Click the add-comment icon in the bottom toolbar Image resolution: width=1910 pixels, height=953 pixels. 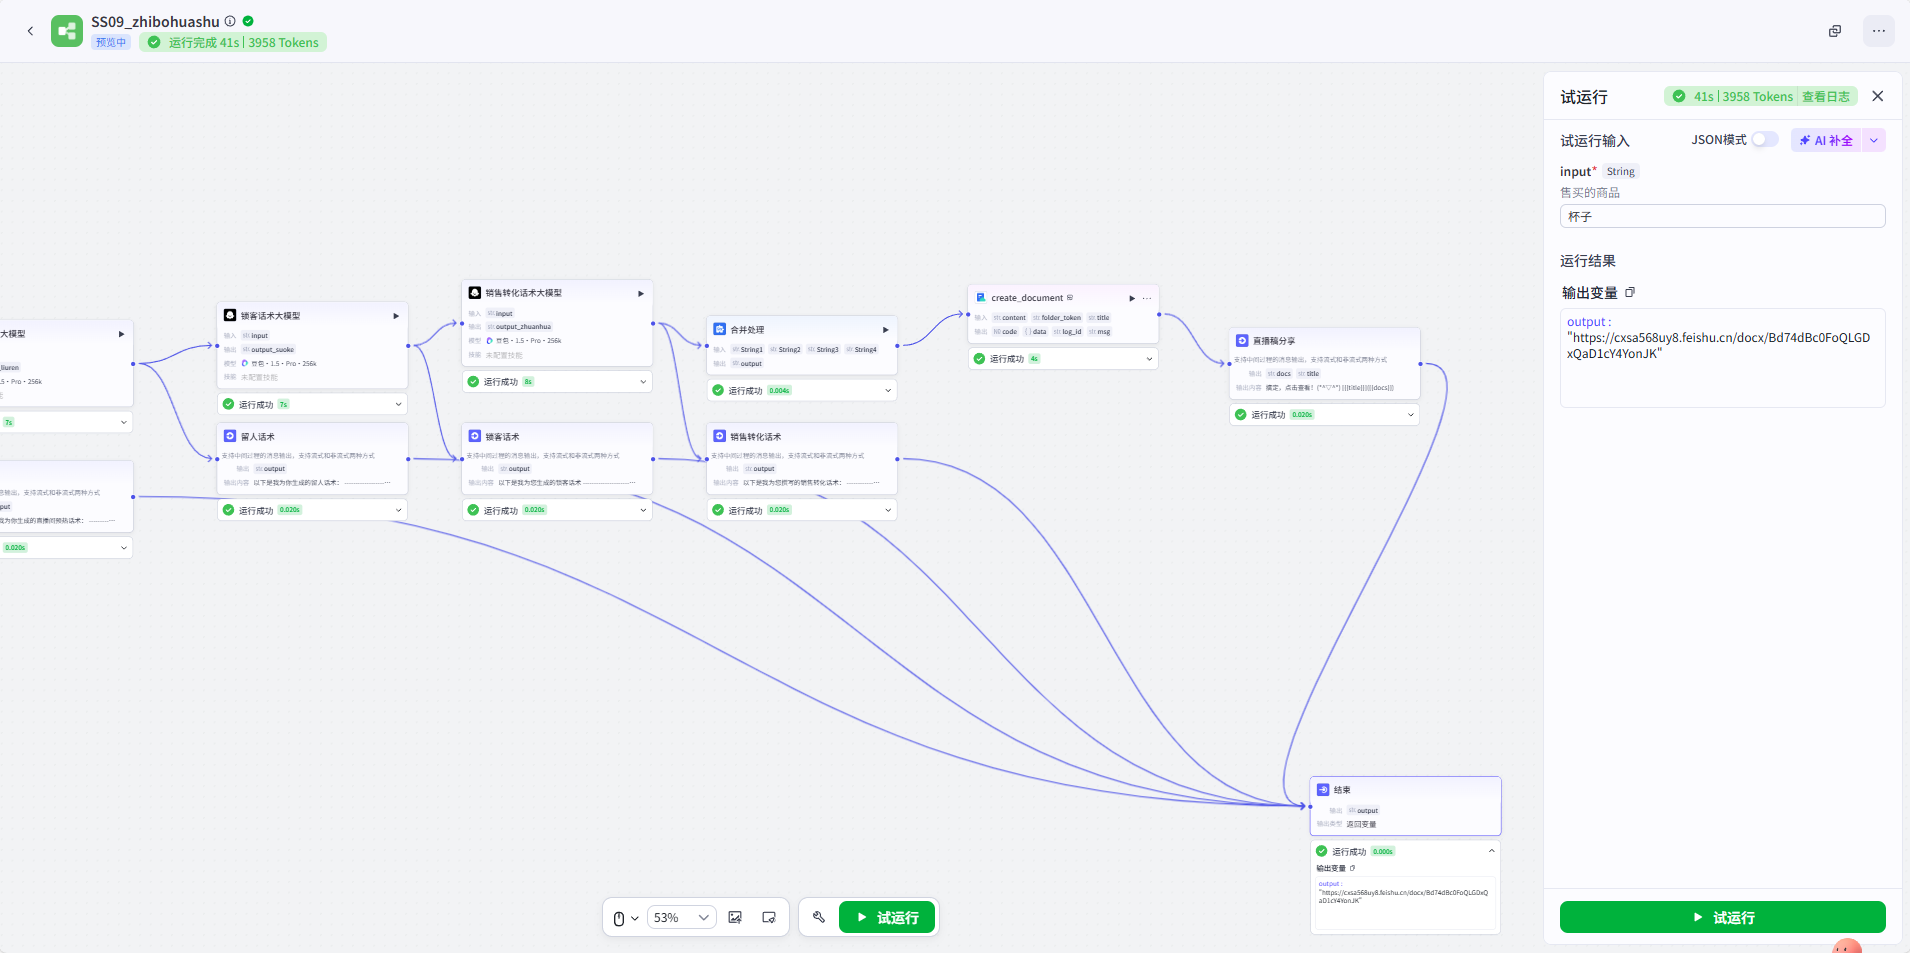point(769,917)
